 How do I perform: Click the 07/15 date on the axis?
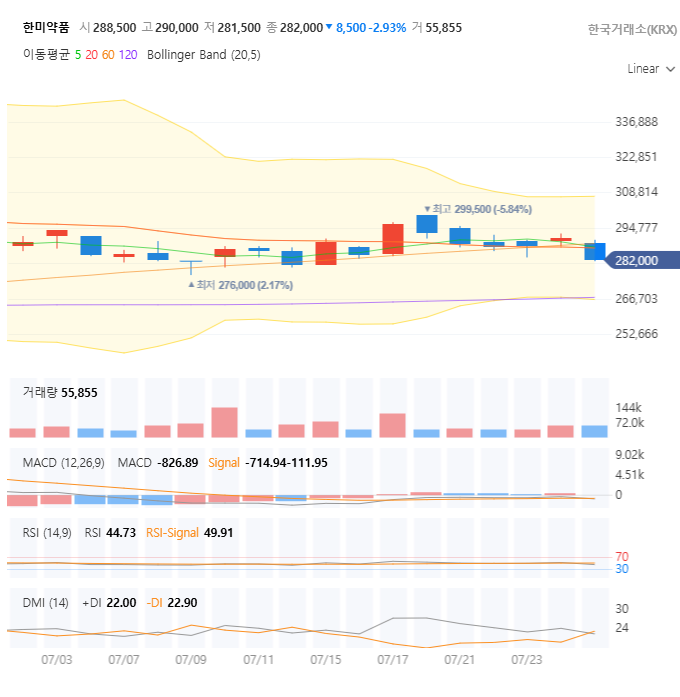(326, 660)
